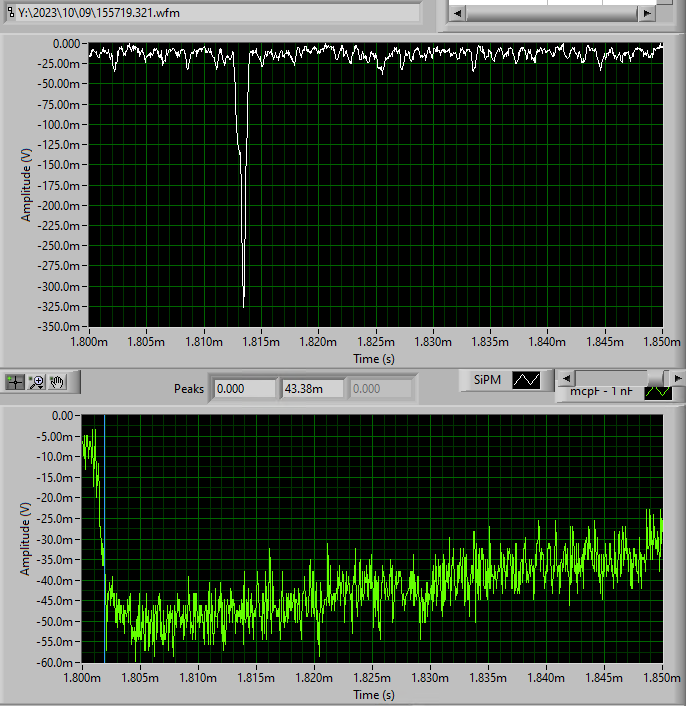This screenshot has width=686, height=706.
Task: Click the 1.820m tick on lower time axis
Action: coord(314,678)
